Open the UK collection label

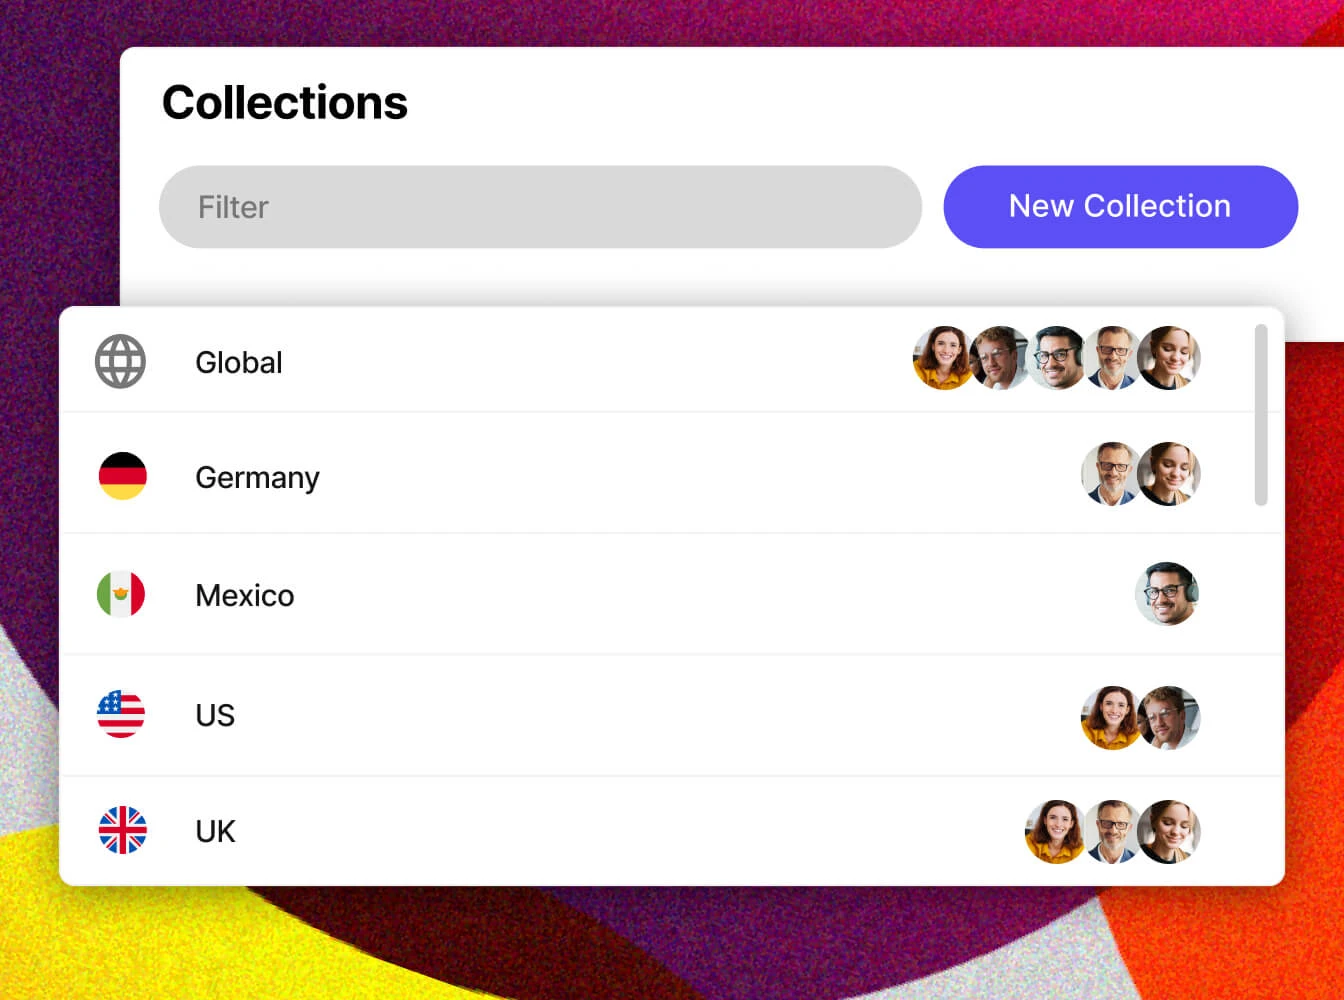point(215,831)
